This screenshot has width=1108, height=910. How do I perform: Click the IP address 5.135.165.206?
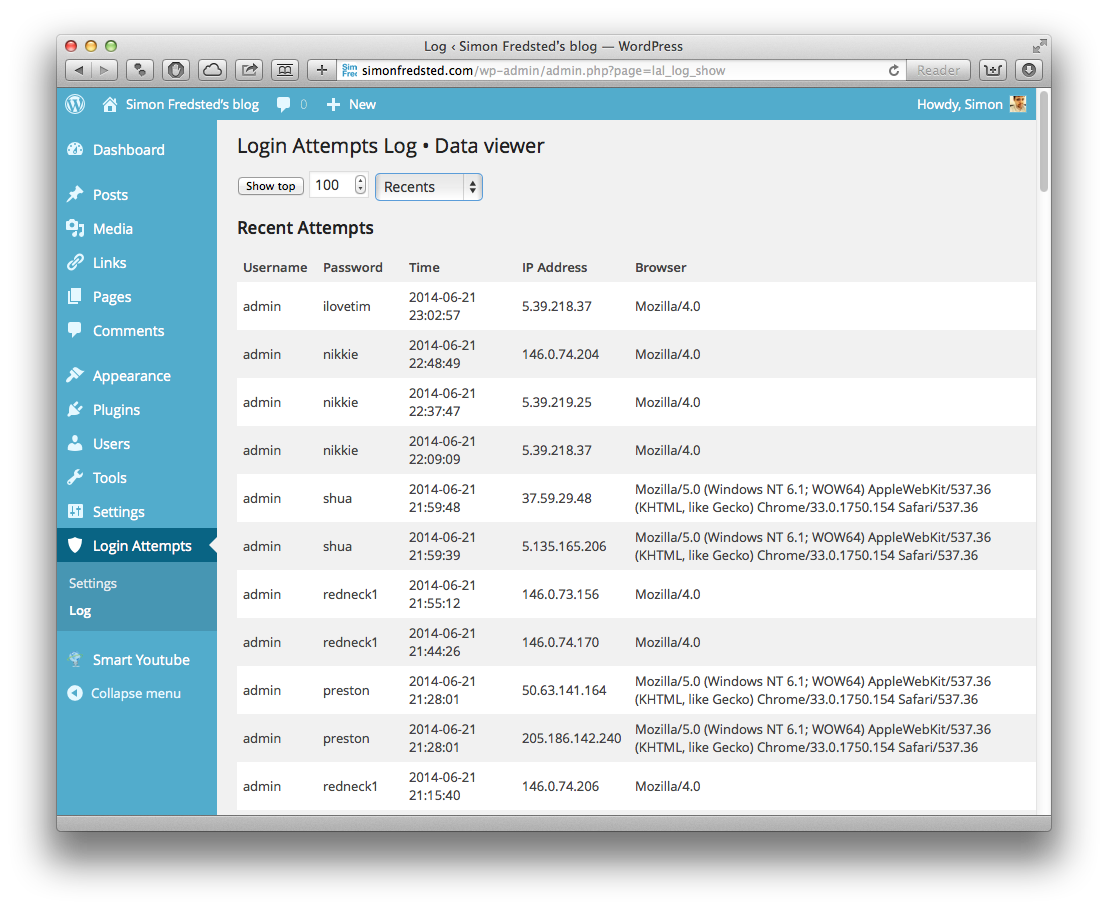click(x=564, y=547)
